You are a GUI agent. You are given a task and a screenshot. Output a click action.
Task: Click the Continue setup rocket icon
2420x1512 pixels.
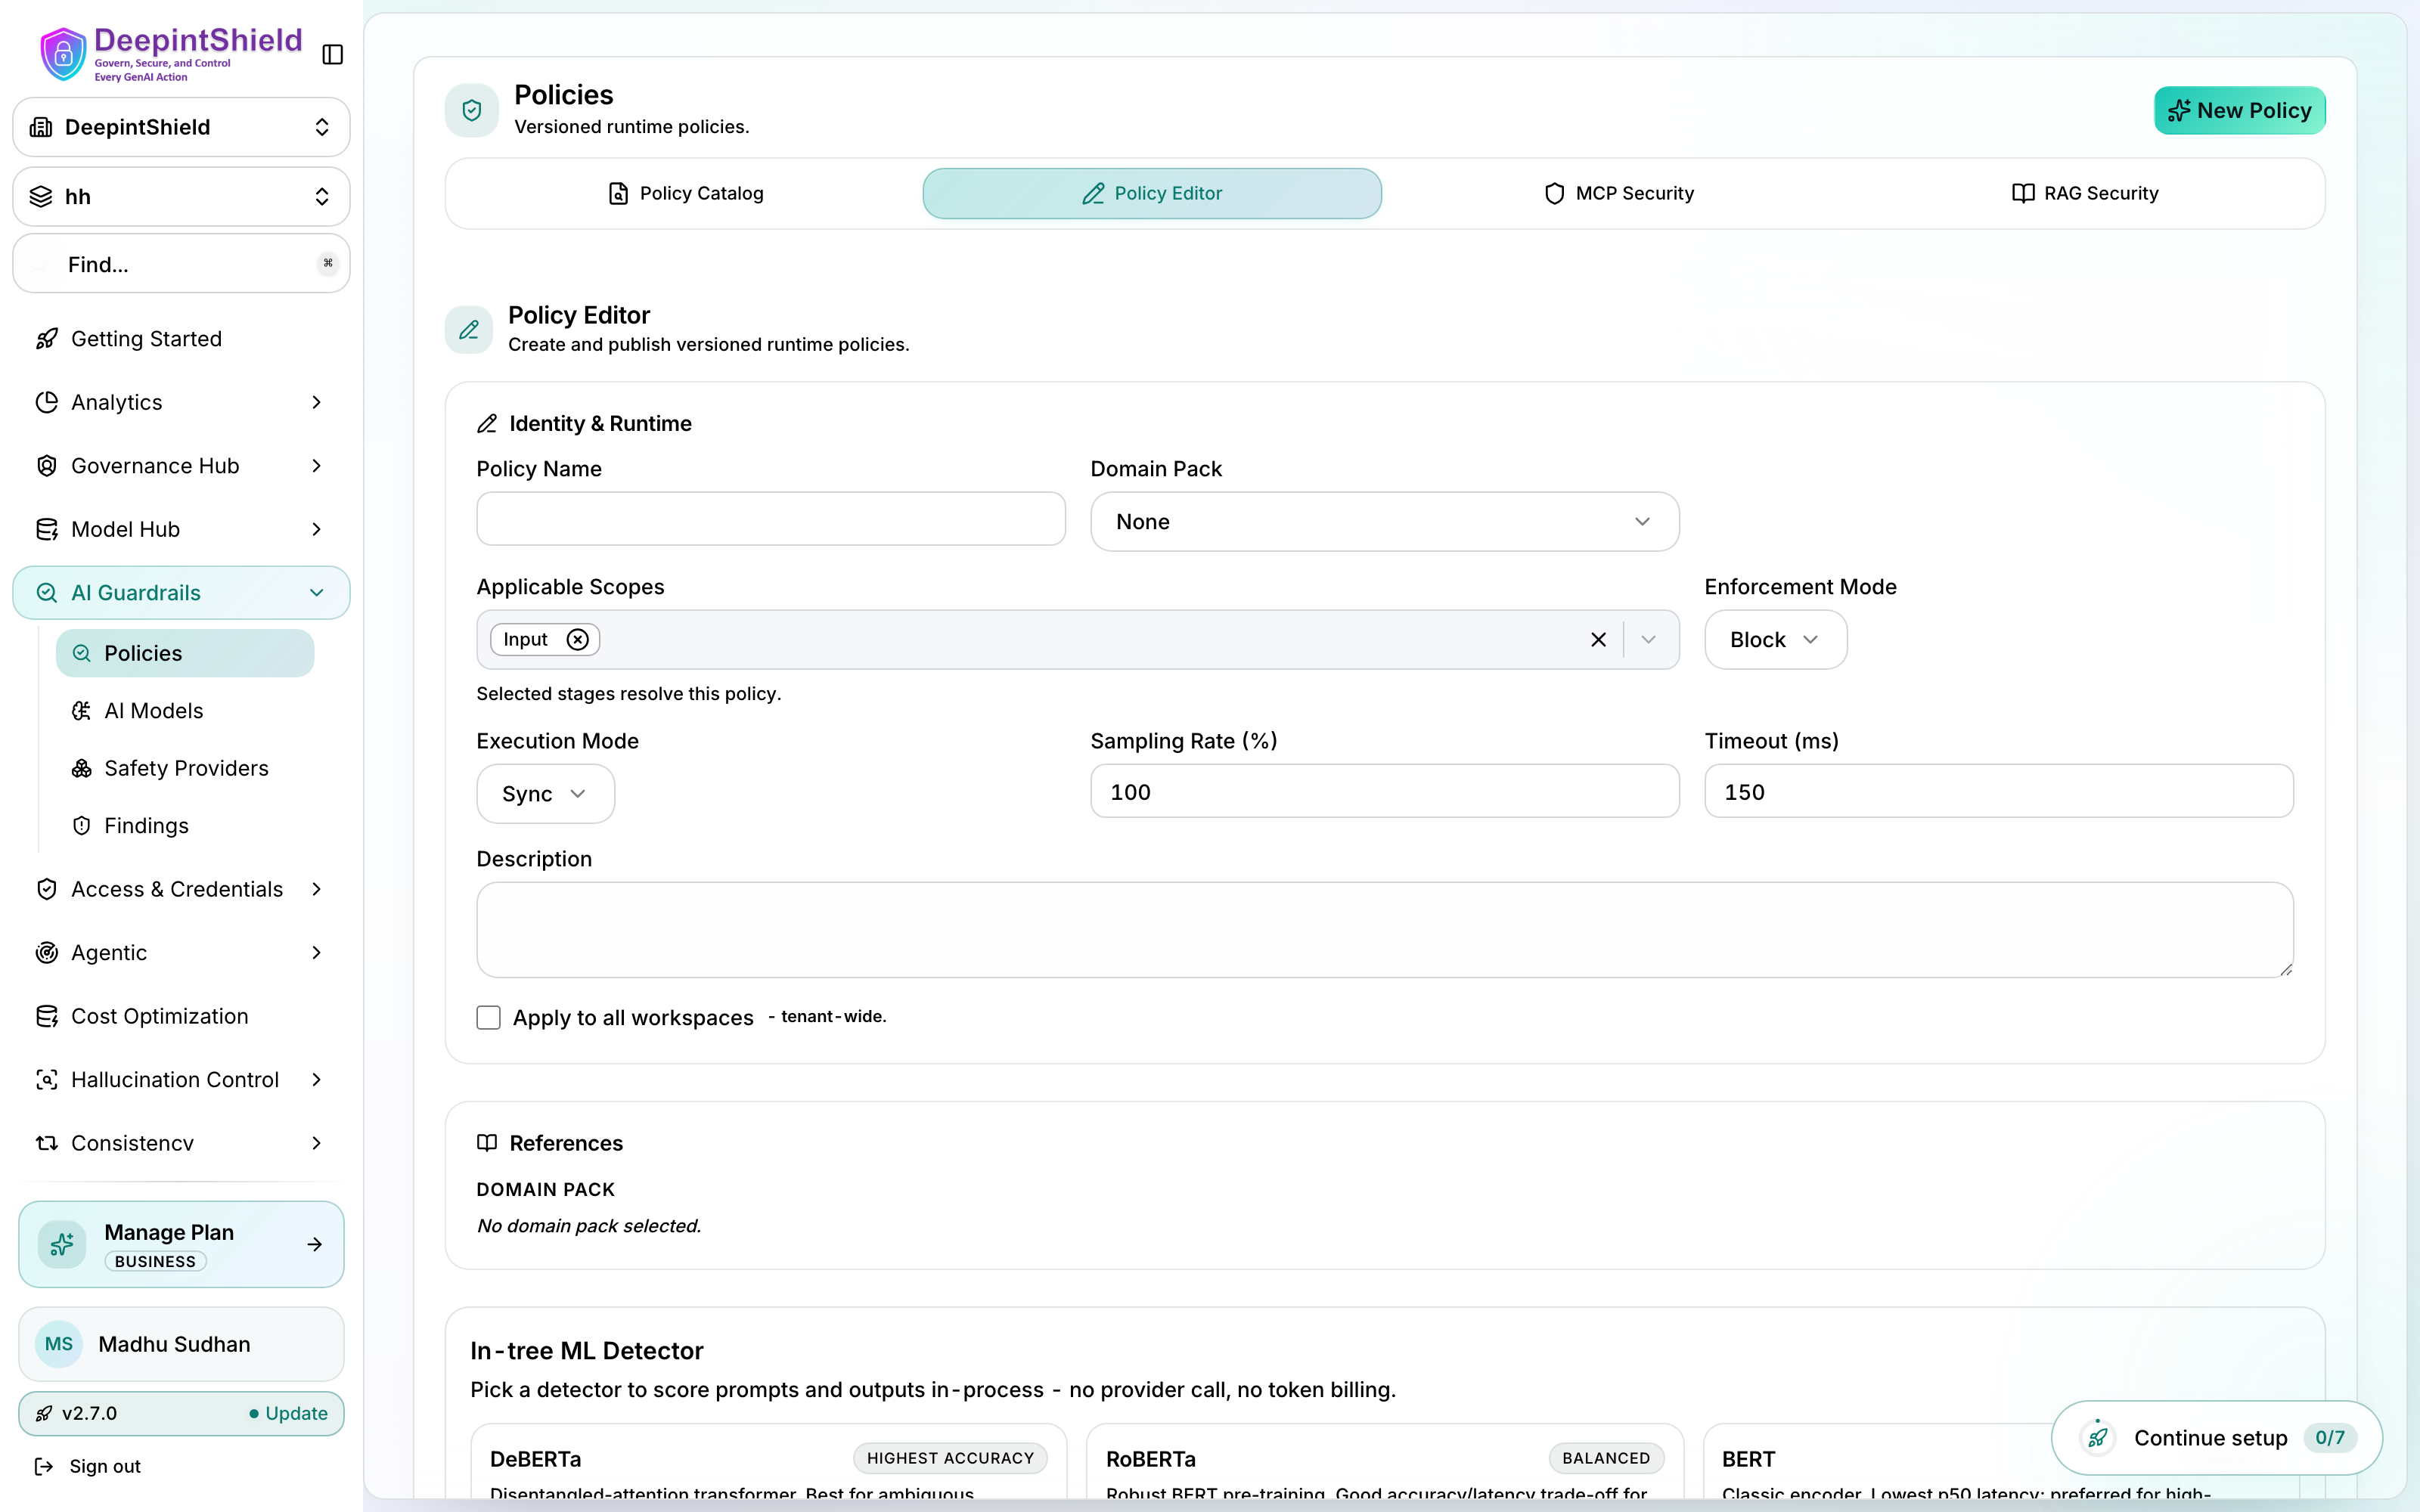tap(2097, 1438)
